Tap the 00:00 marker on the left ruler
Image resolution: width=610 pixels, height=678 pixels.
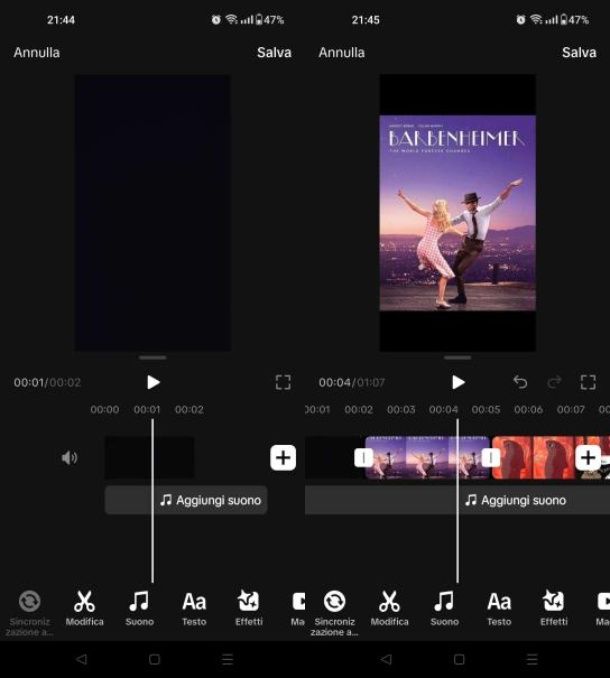tap(105, 409)
